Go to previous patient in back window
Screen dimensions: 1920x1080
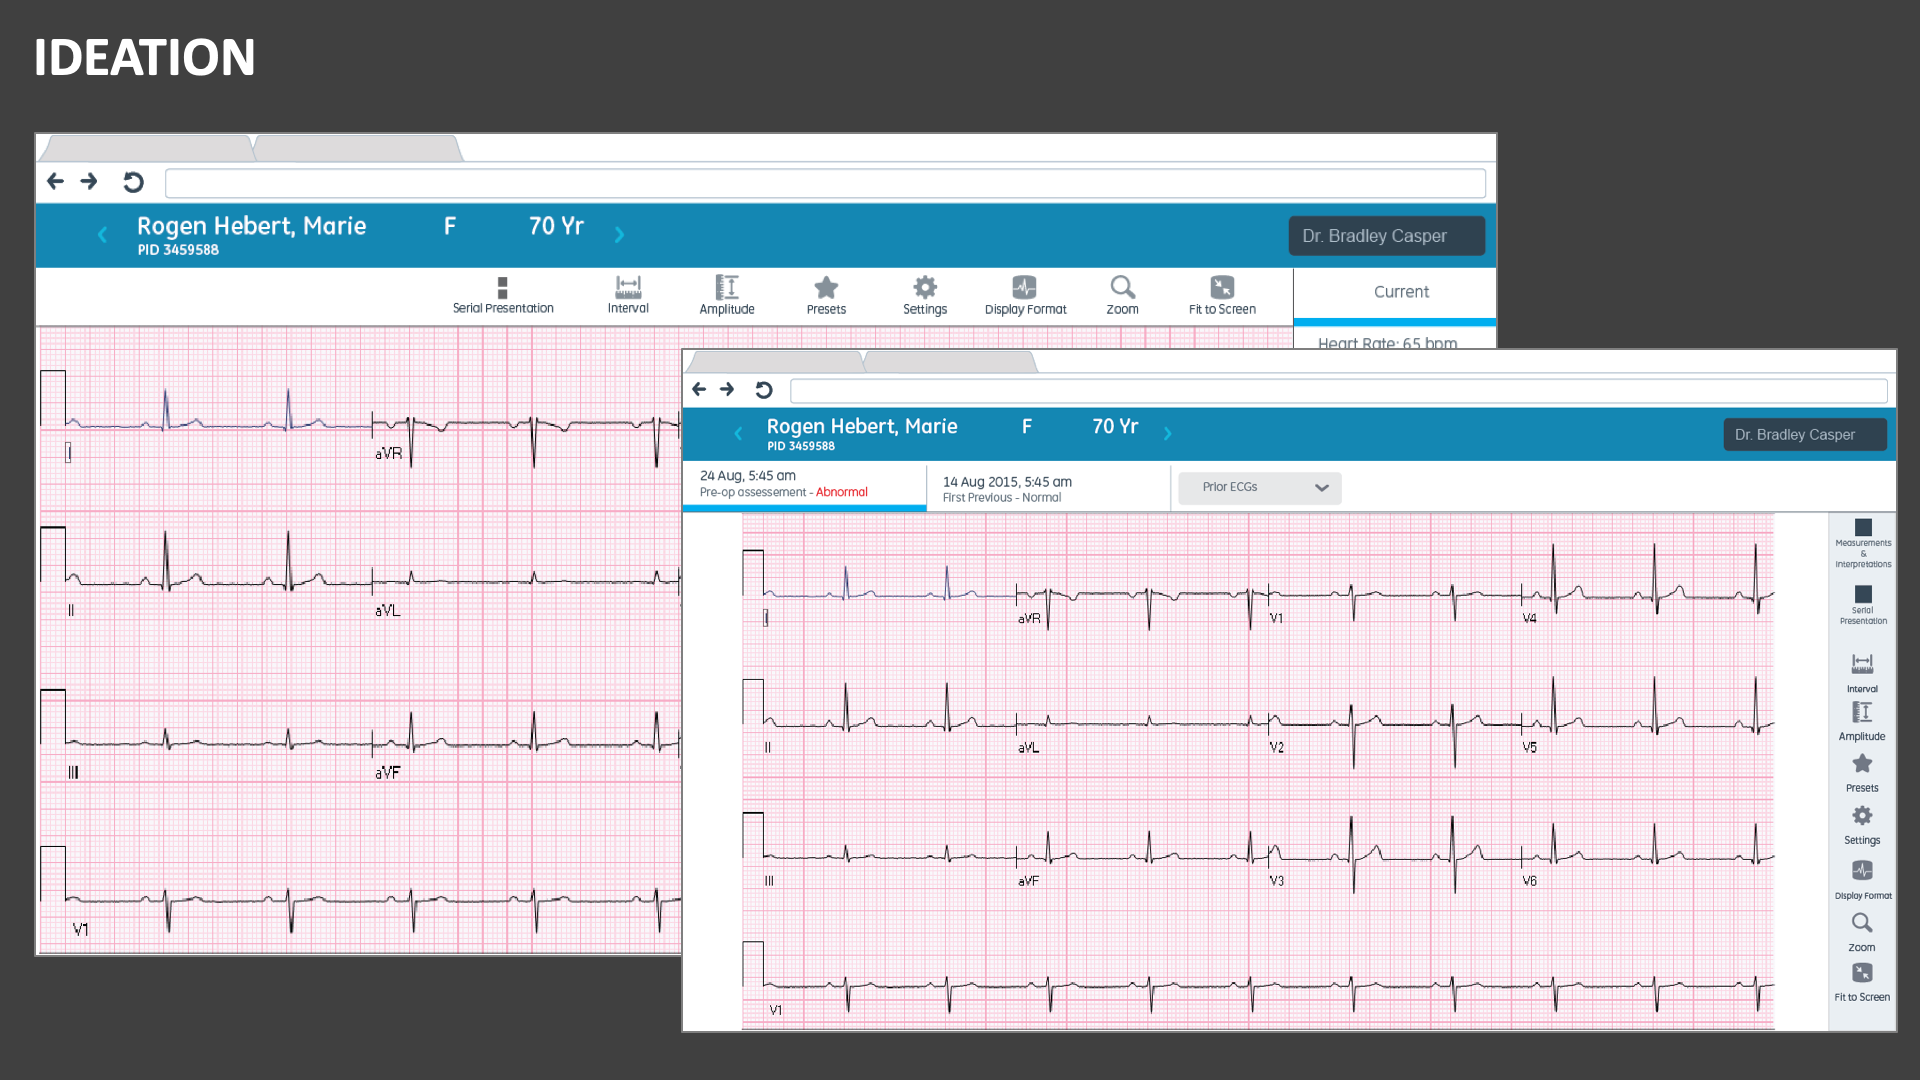click(x=102, y=235)
